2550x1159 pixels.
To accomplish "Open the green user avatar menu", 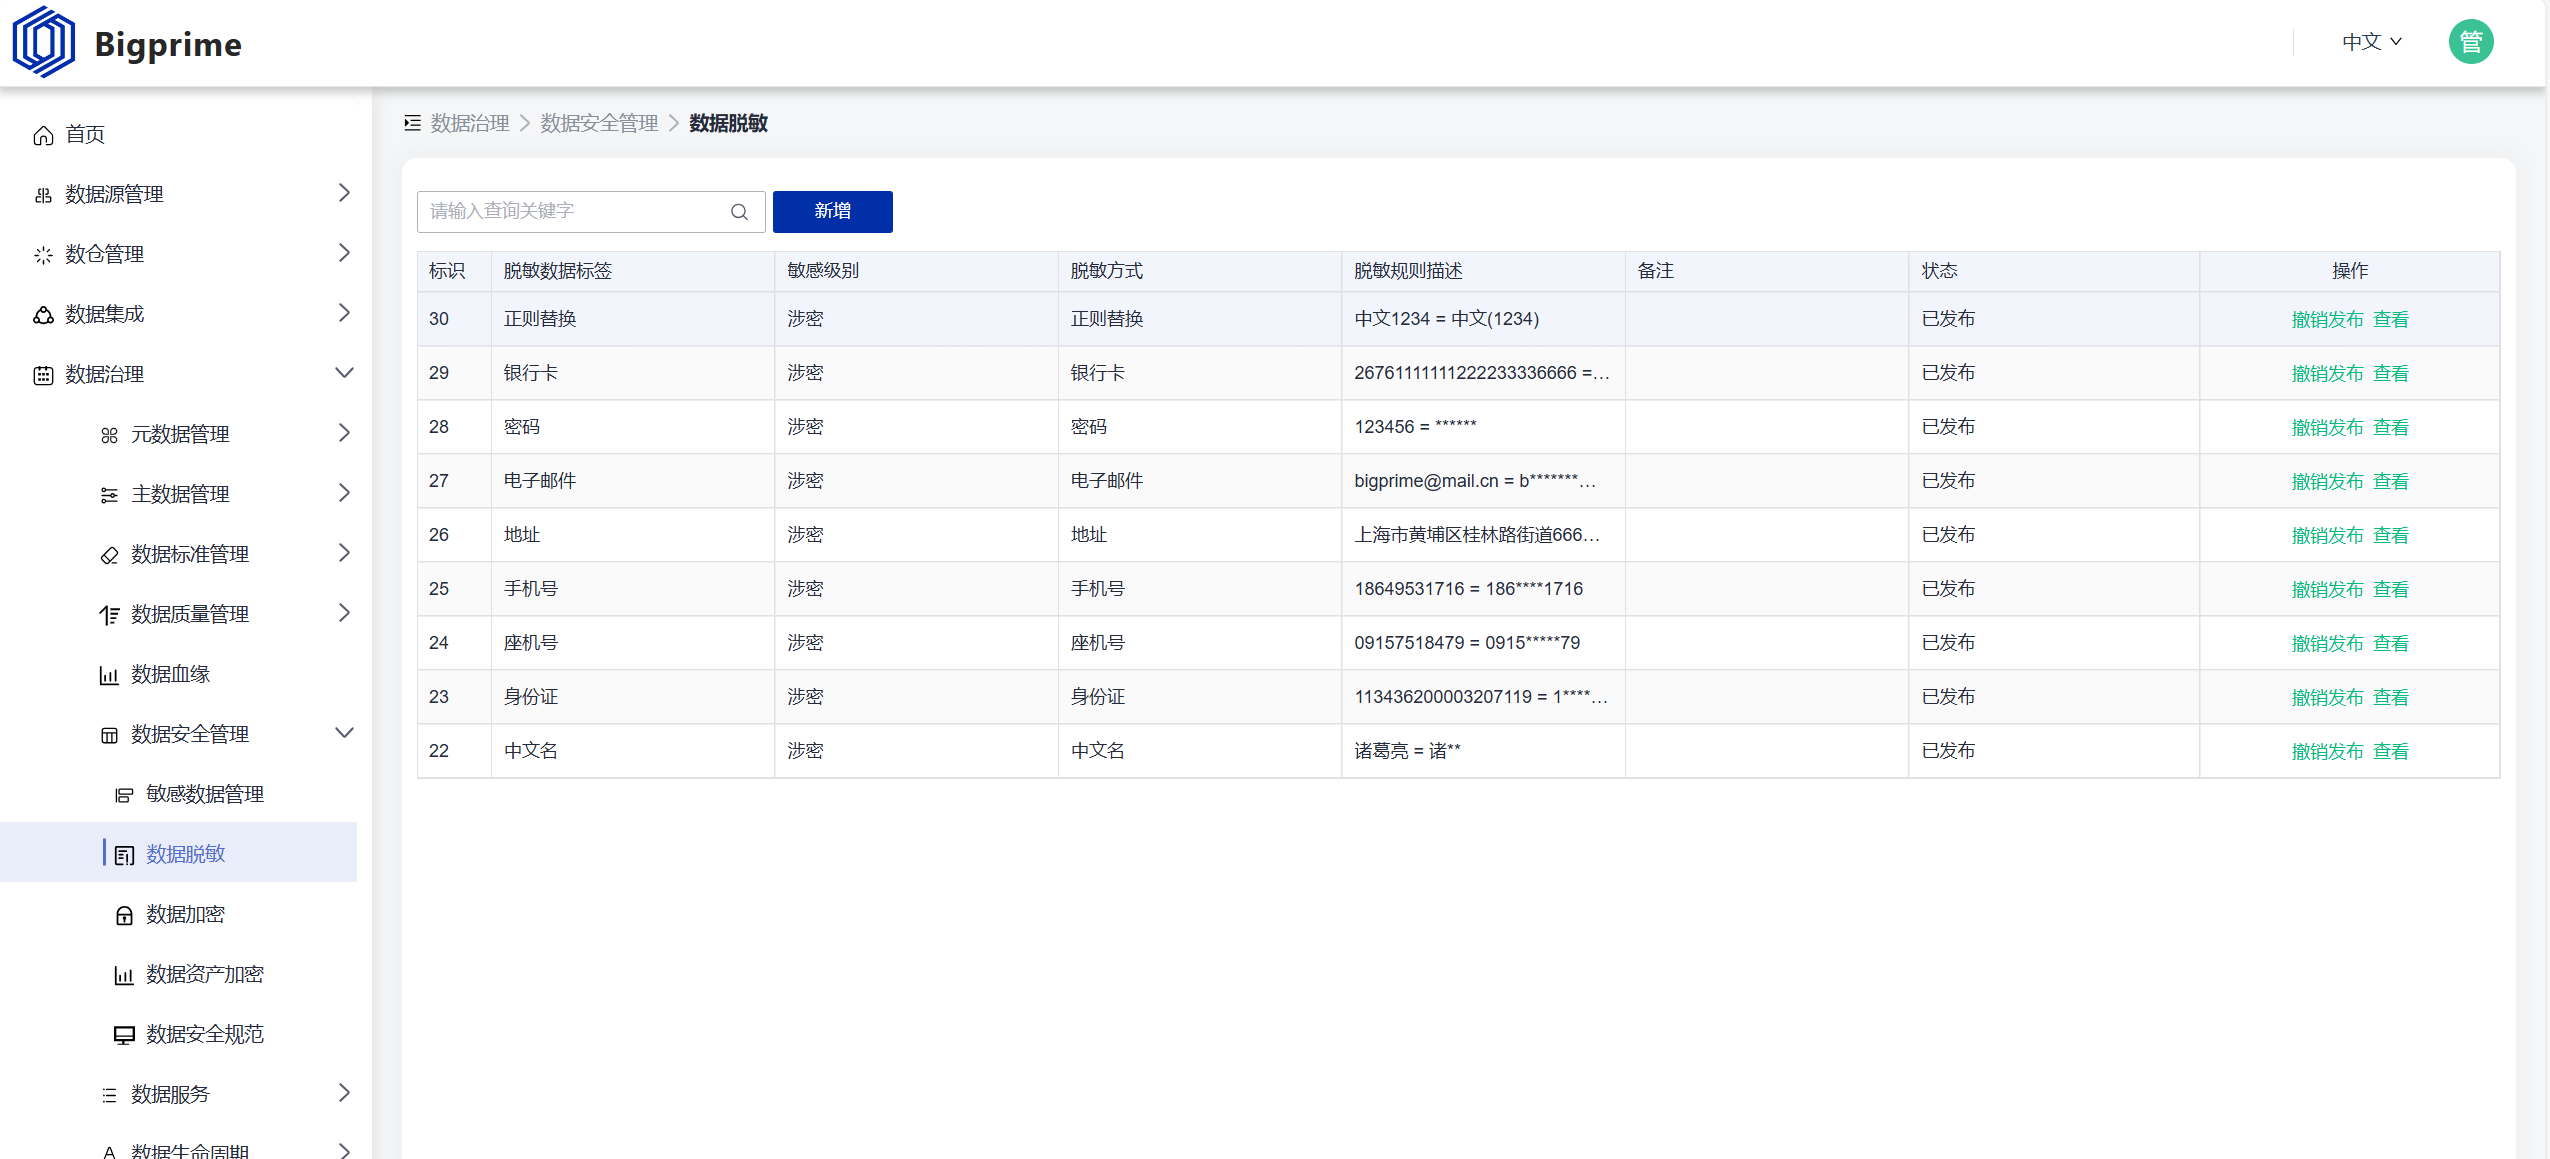I will click(2470, 42).
